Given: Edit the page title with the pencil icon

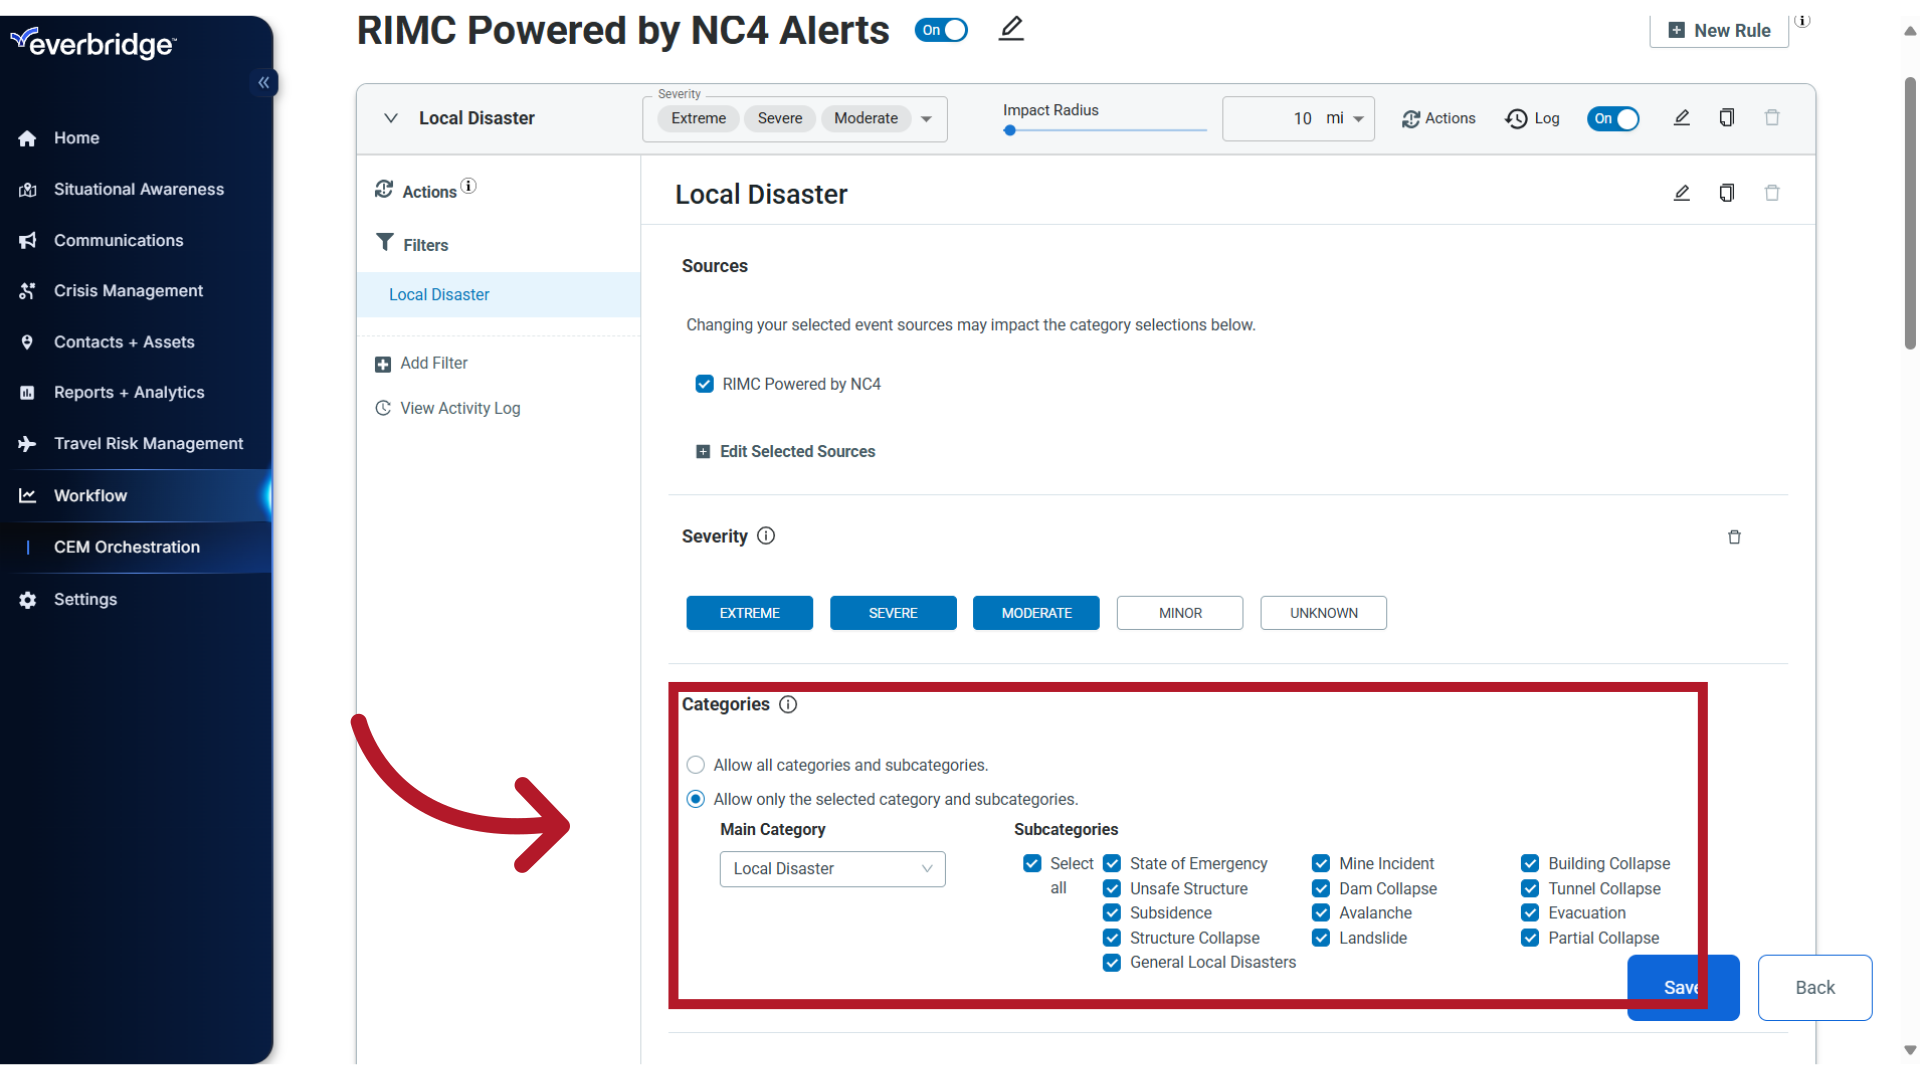Looking at the screenshot, I should (1011, 29).
